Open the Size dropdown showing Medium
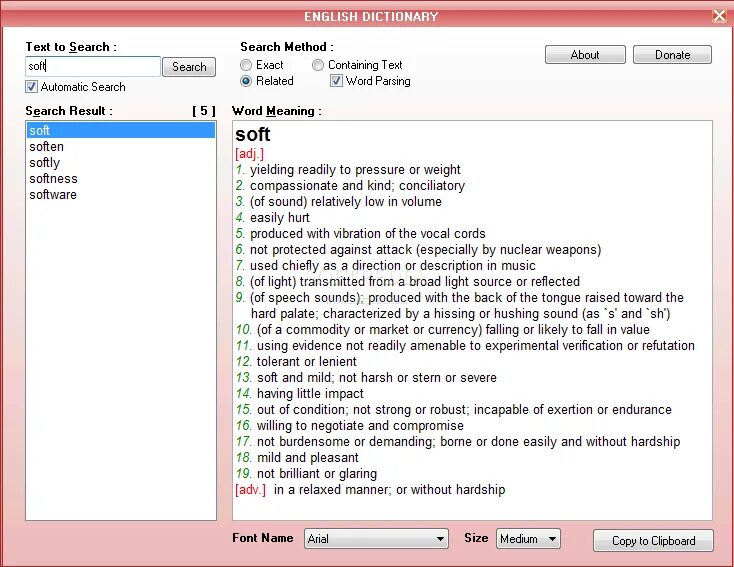The height and width of the screenshot is (567, 734). click(528, 539)
